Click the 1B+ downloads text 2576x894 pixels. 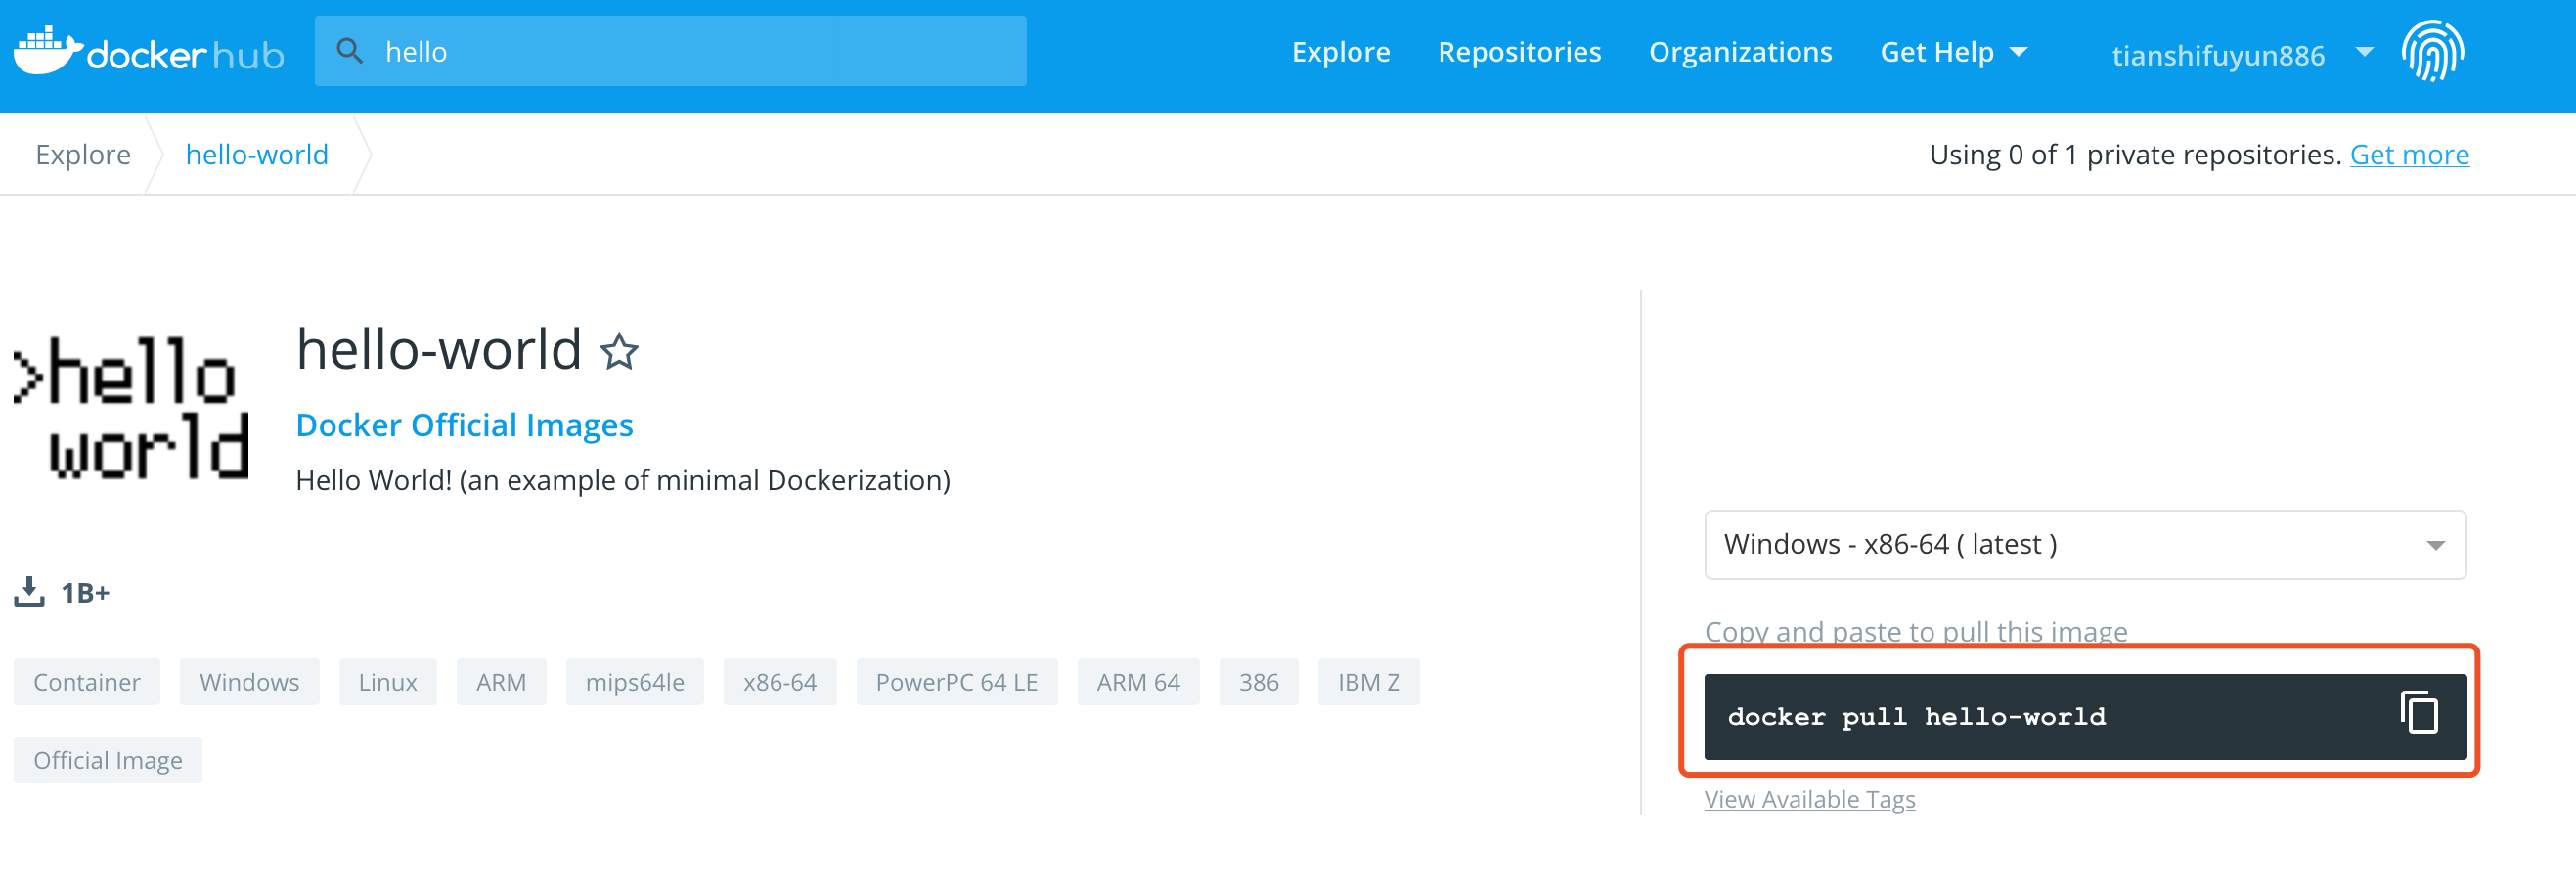pyautogui.click(x=85, y=593)
